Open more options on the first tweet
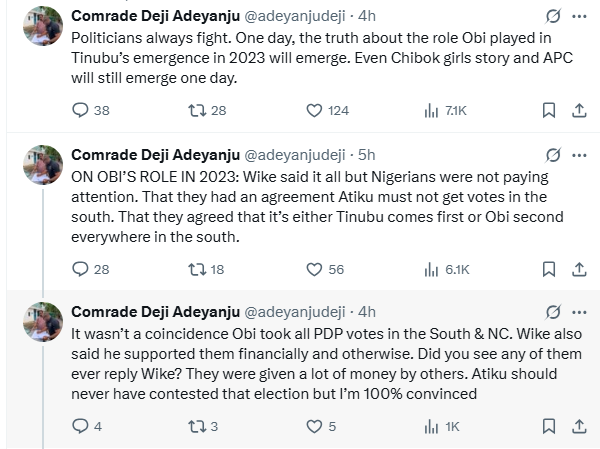This screenshot has width=600, height=449. (579, 17)
